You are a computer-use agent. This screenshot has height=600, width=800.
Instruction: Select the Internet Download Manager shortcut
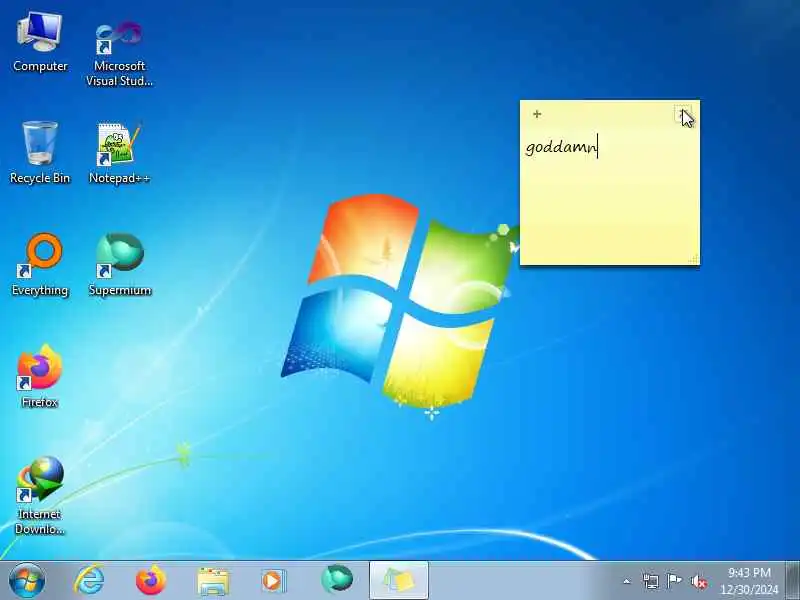(40, 495)
